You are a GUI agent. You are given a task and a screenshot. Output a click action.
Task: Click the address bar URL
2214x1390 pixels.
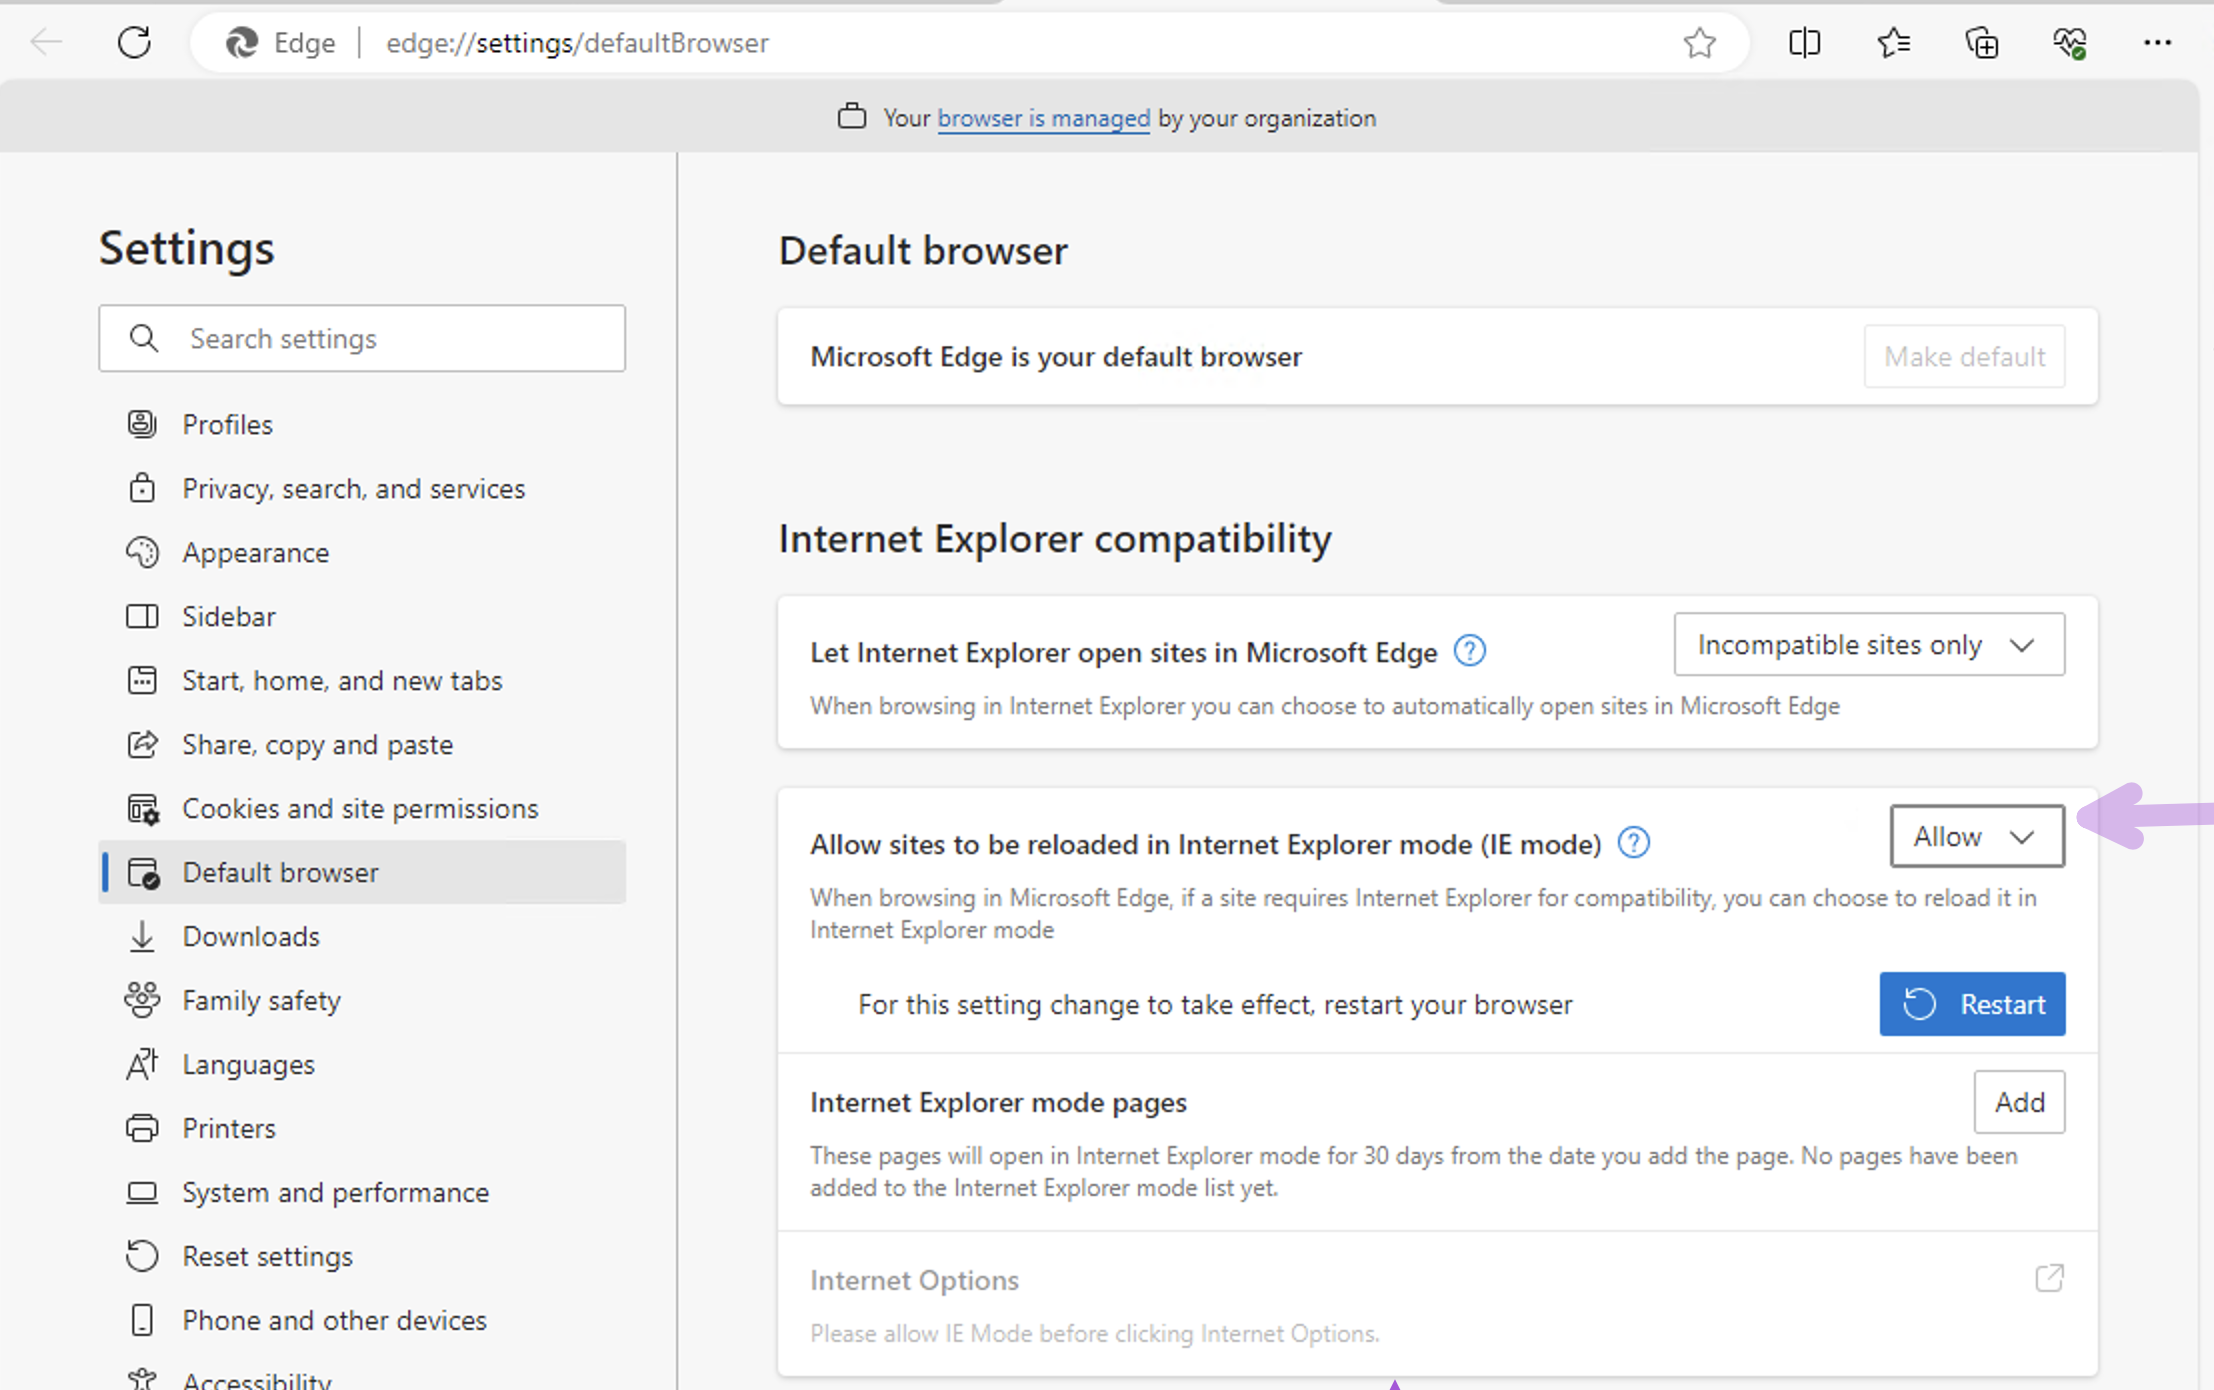pyautogui.click(x=577, y=43)
